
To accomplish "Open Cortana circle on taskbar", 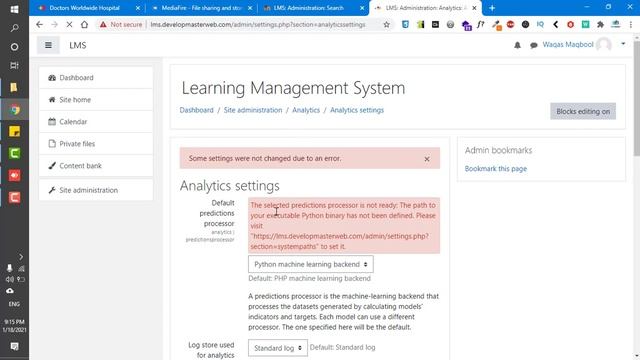I will [x=14, y=47].
